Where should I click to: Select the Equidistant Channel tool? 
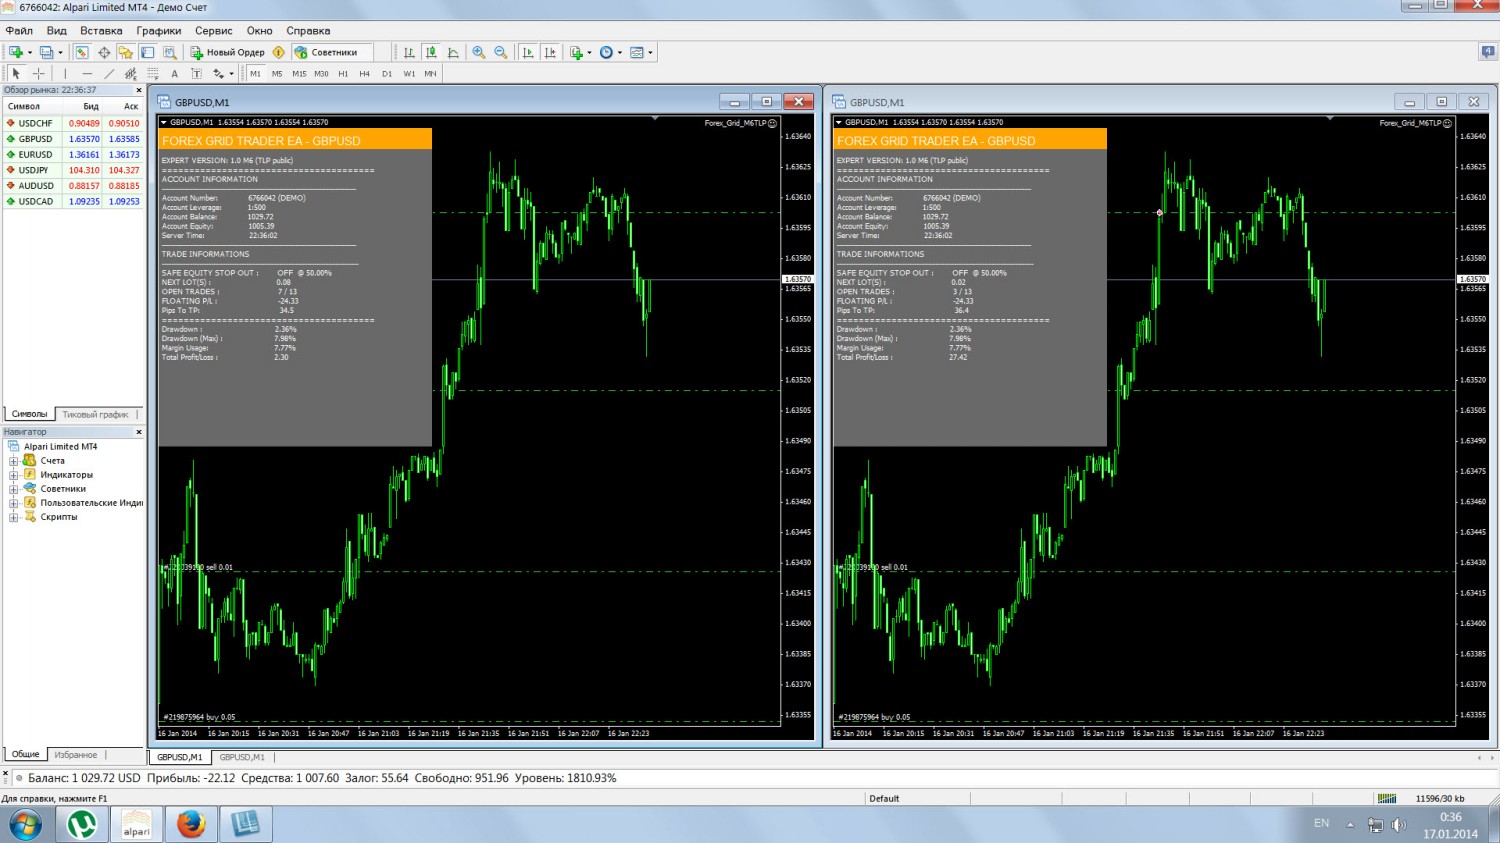click(x=131, y=73)
